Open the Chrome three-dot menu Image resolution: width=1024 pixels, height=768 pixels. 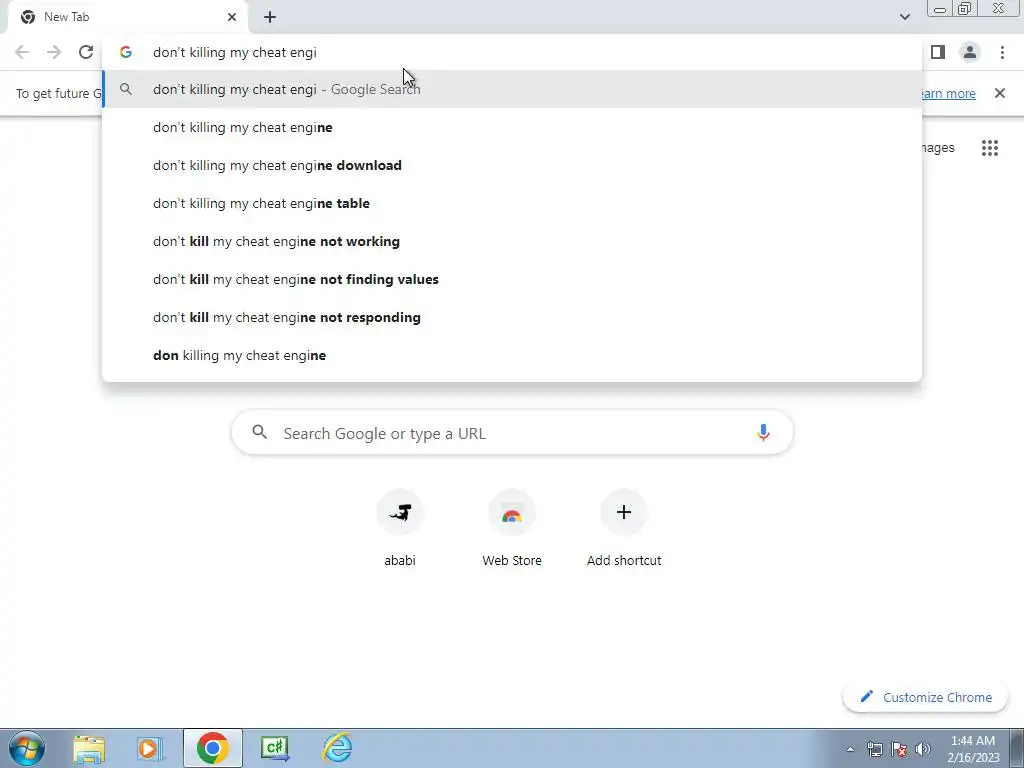click(x=1002, y=52)
